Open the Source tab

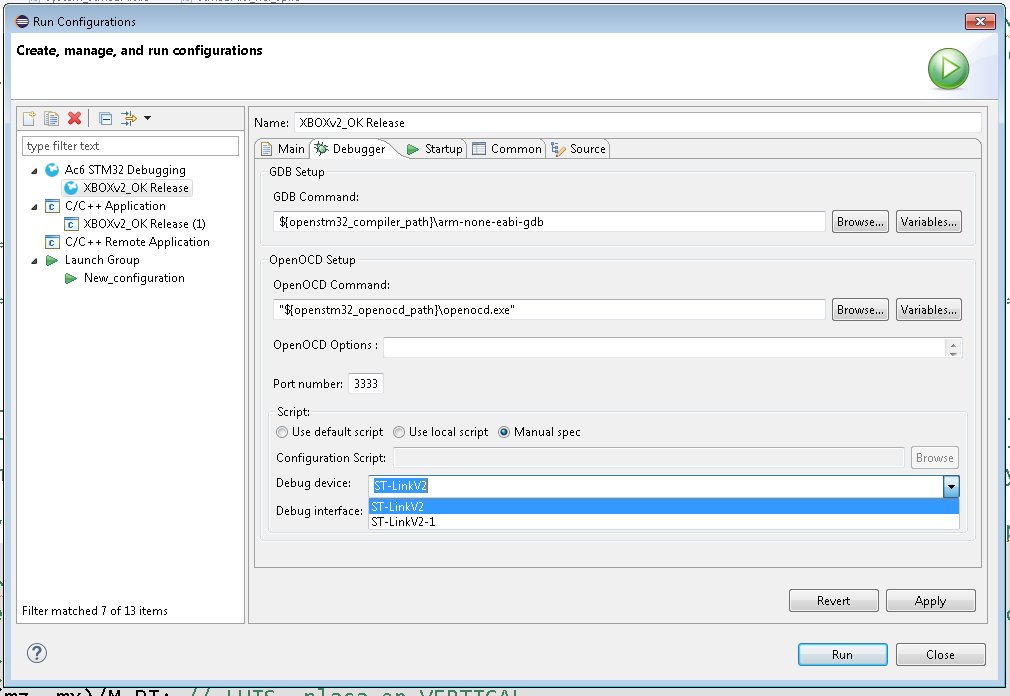pos(579,149)
